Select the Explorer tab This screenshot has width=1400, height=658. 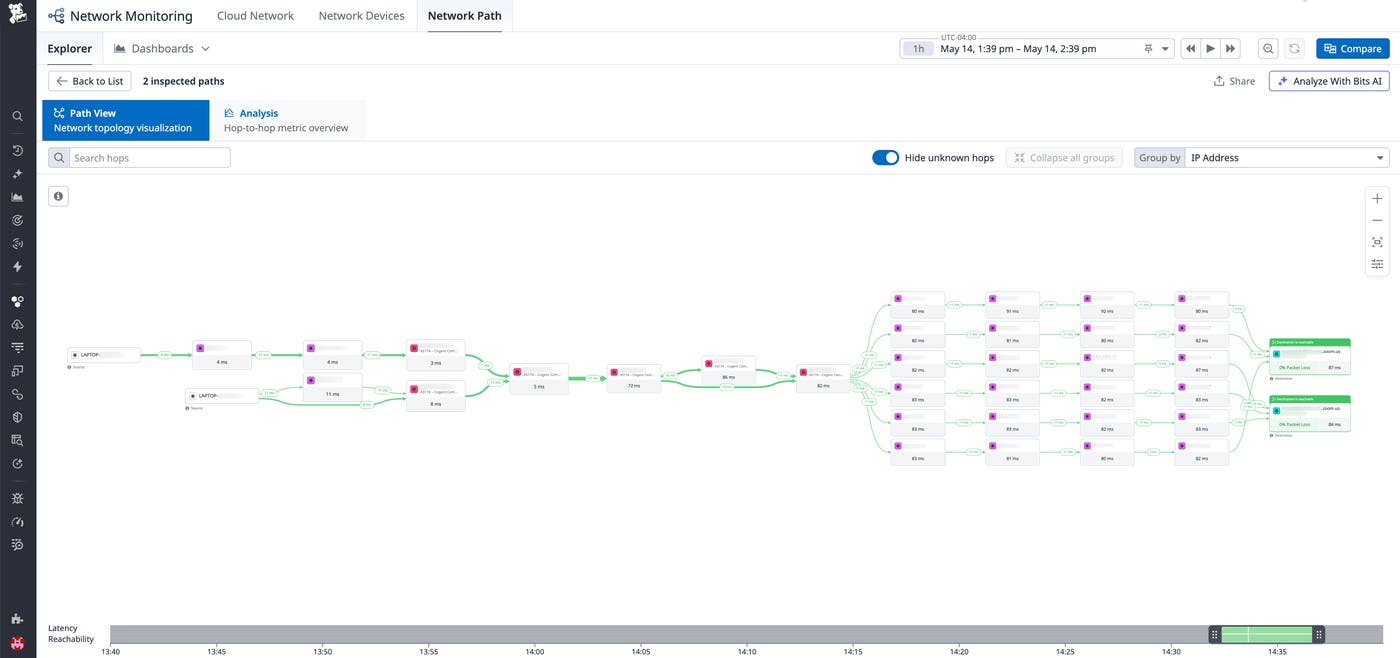70,48
